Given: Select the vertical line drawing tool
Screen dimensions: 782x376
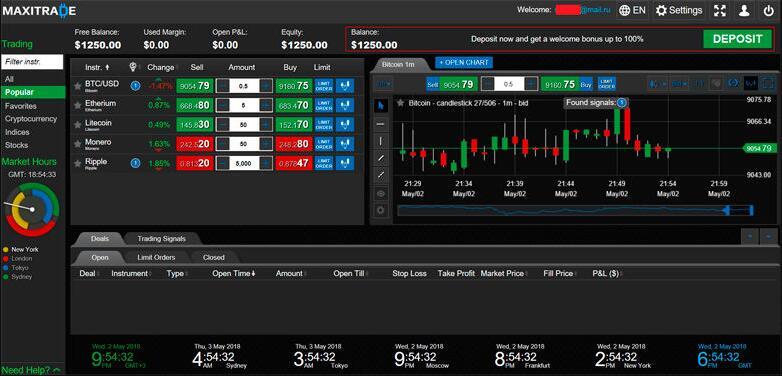Looking at the screenshot, I should click(381, 141).
